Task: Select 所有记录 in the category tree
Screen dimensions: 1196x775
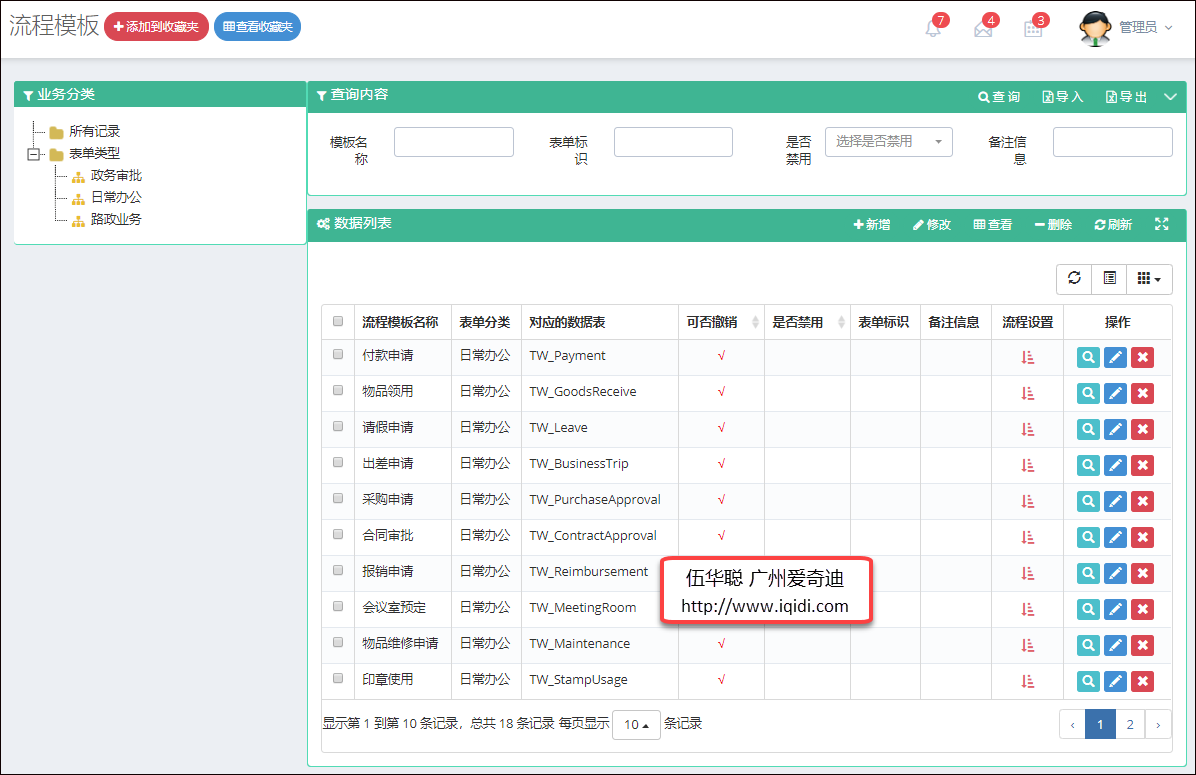Action: 95,131
